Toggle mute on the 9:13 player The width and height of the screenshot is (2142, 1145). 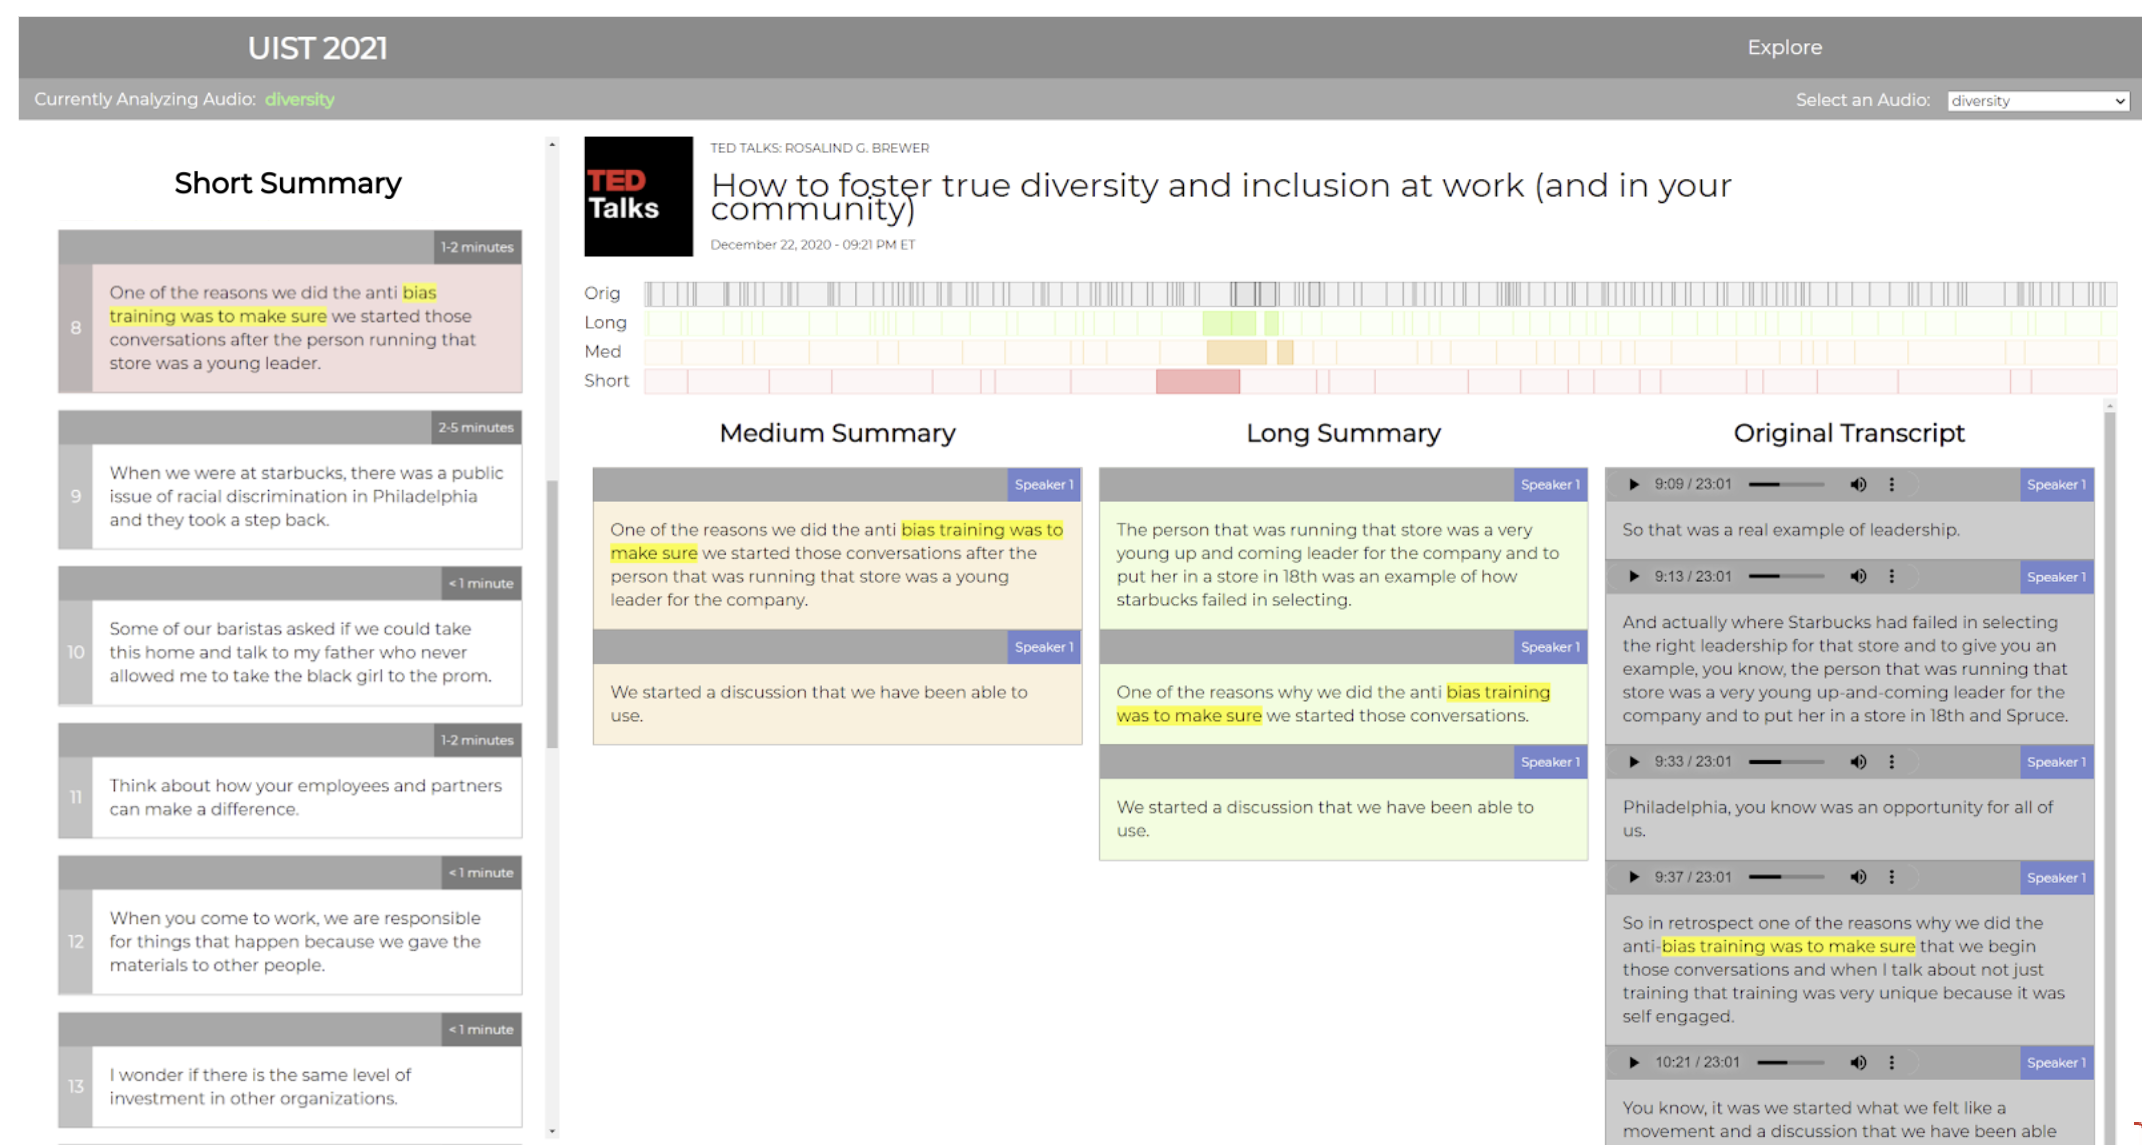click(1858, 577)
